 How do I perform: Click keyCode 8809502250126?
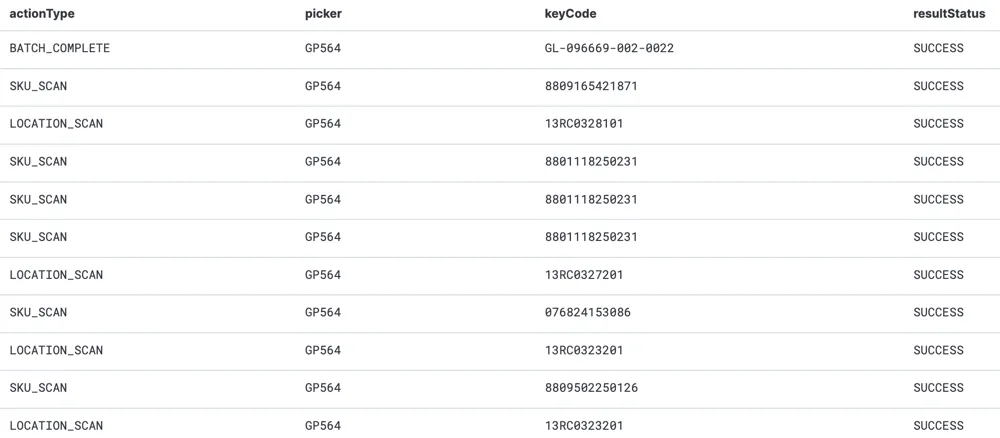(591, 388)
